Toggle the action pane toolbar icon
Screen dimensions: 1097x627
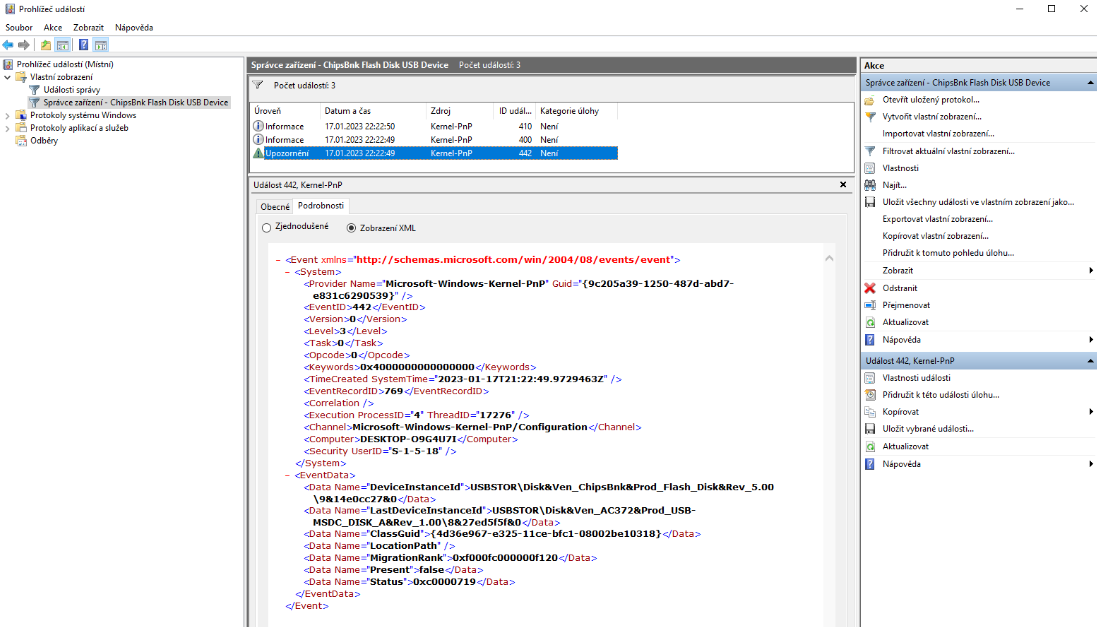[101, 45]
